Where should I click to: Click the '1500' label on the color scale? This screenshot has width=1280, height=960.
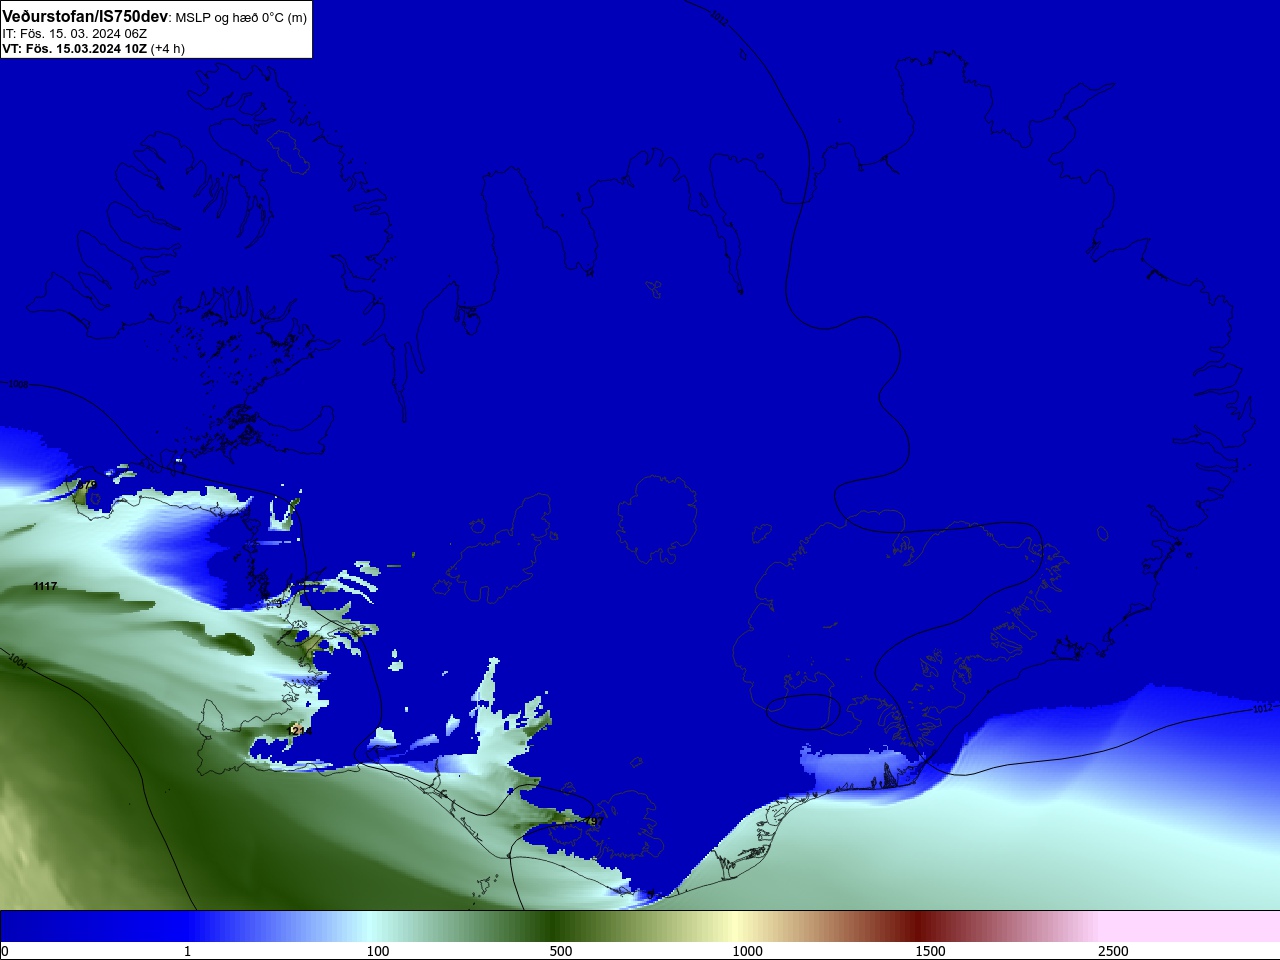coord(930,951)
